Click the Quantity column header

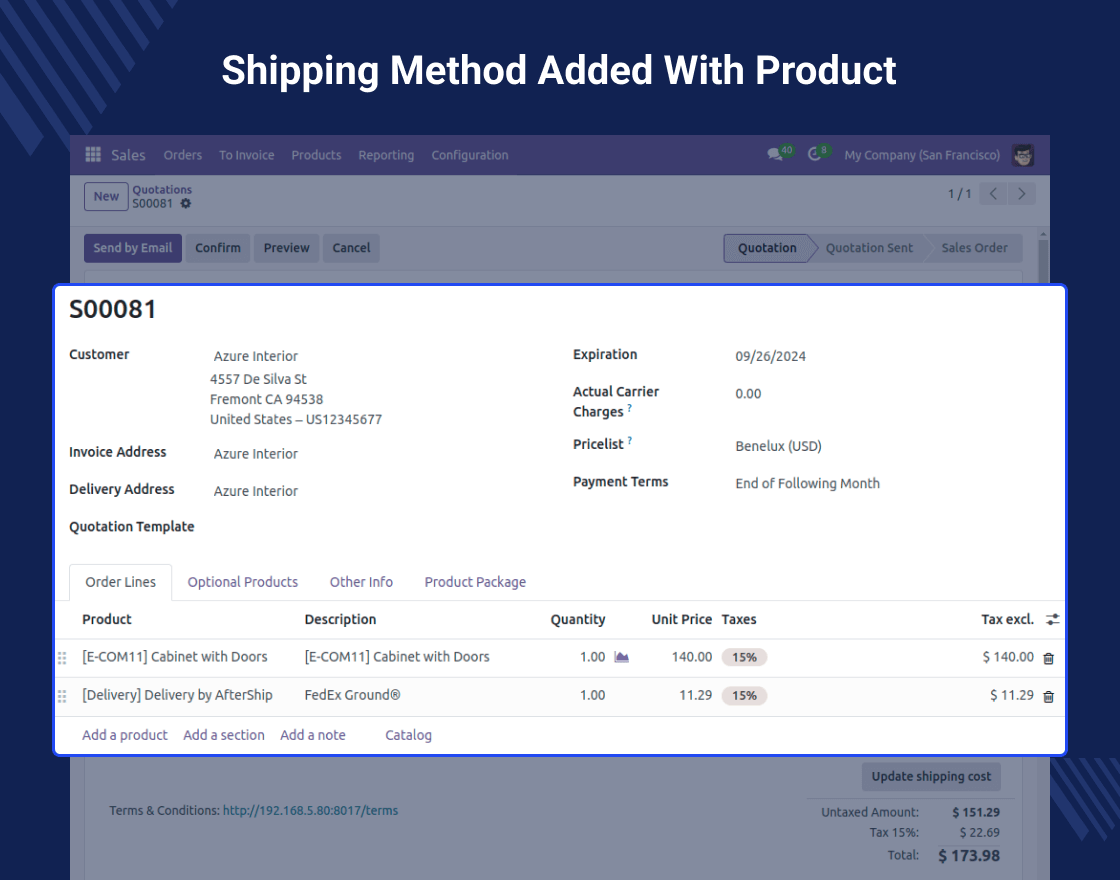[577, 620]
